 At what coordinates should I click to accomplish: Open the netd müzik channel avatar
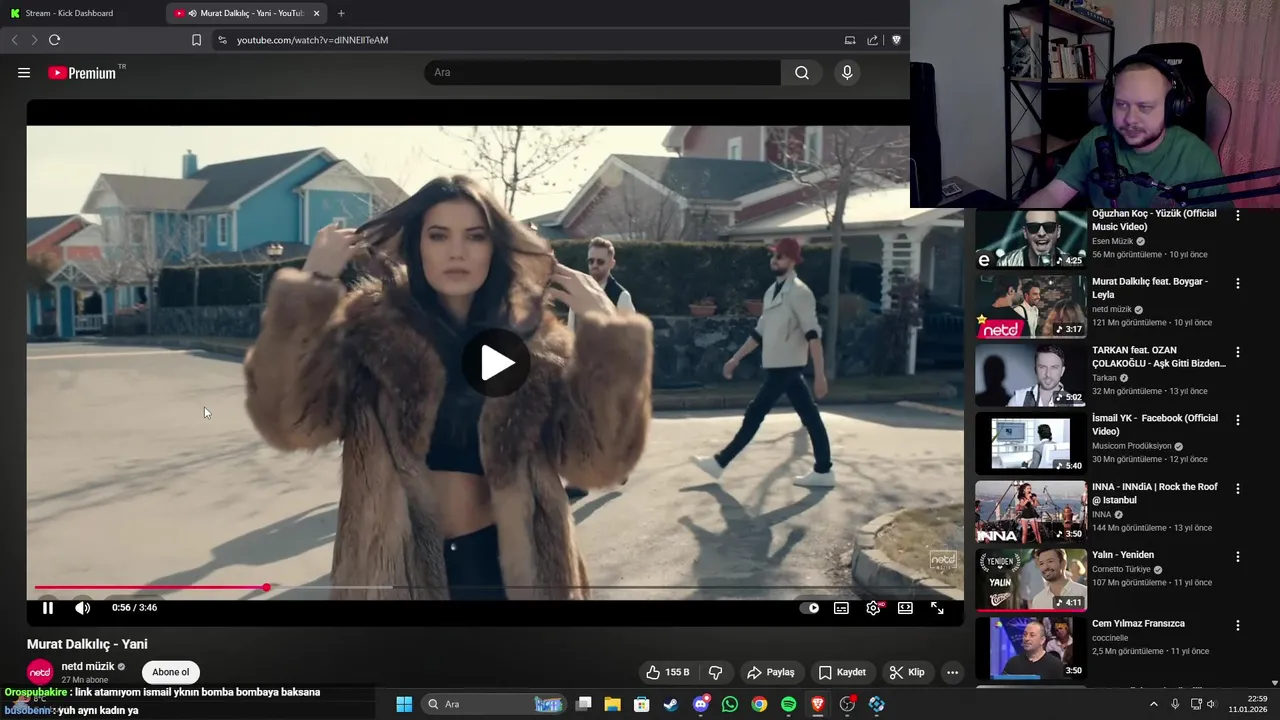point(40,672)
